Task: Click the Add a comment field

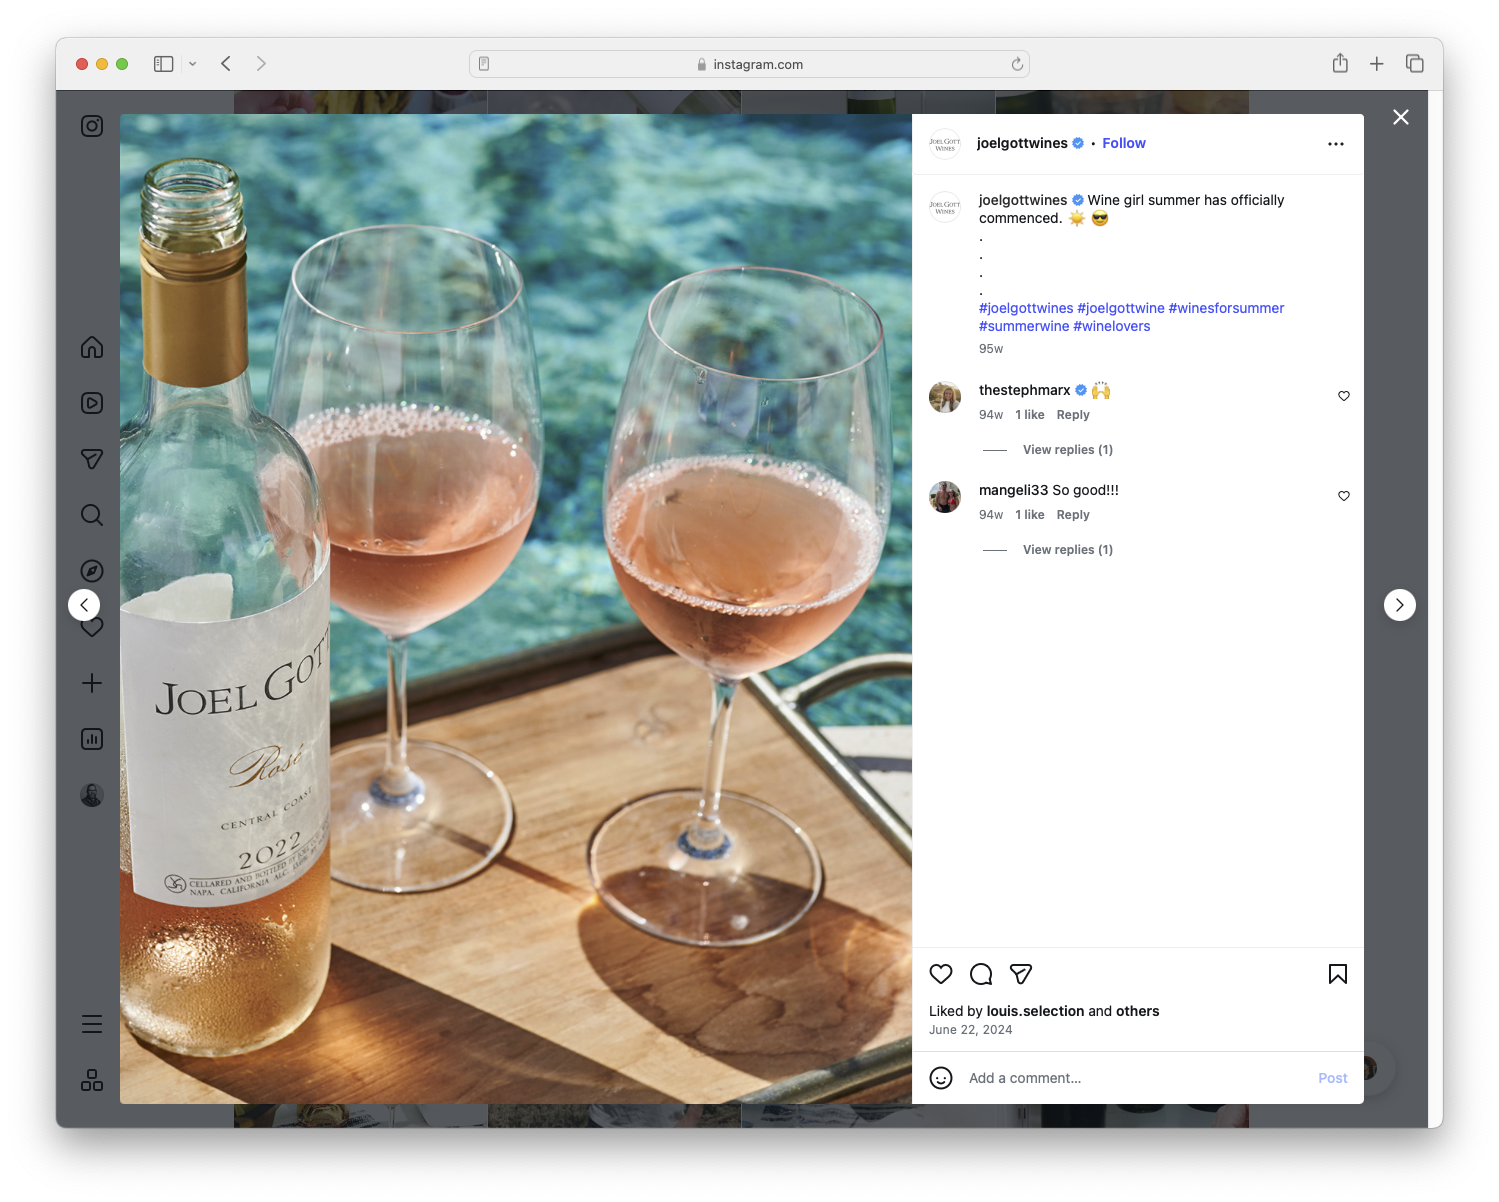Action: pos(1137,1078)
